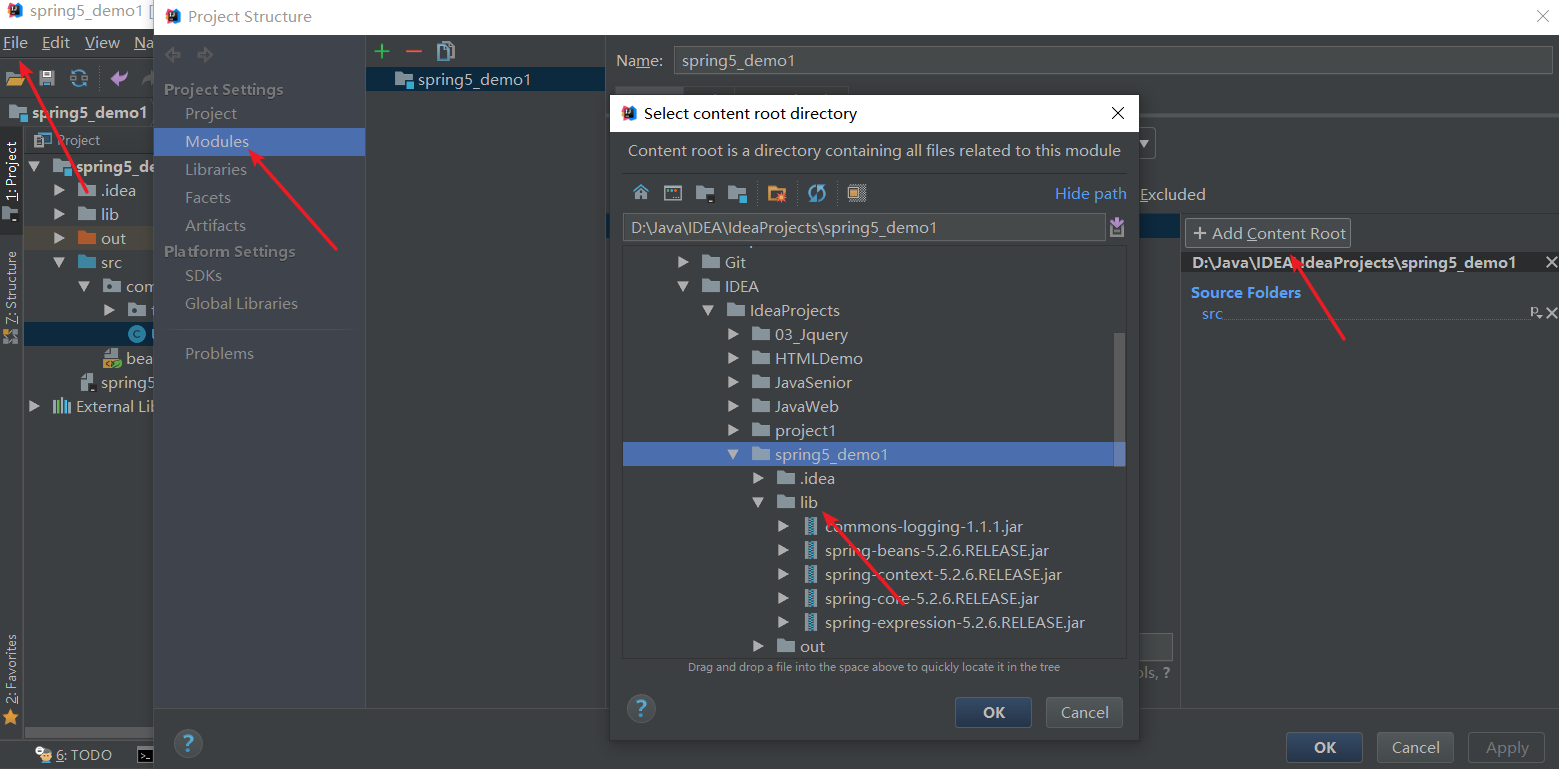Viewport: 1559px width, 769px height.
Task: Select spring-core-5.2.6.RELEASE.jar row
Action: [x=874, y=598]
